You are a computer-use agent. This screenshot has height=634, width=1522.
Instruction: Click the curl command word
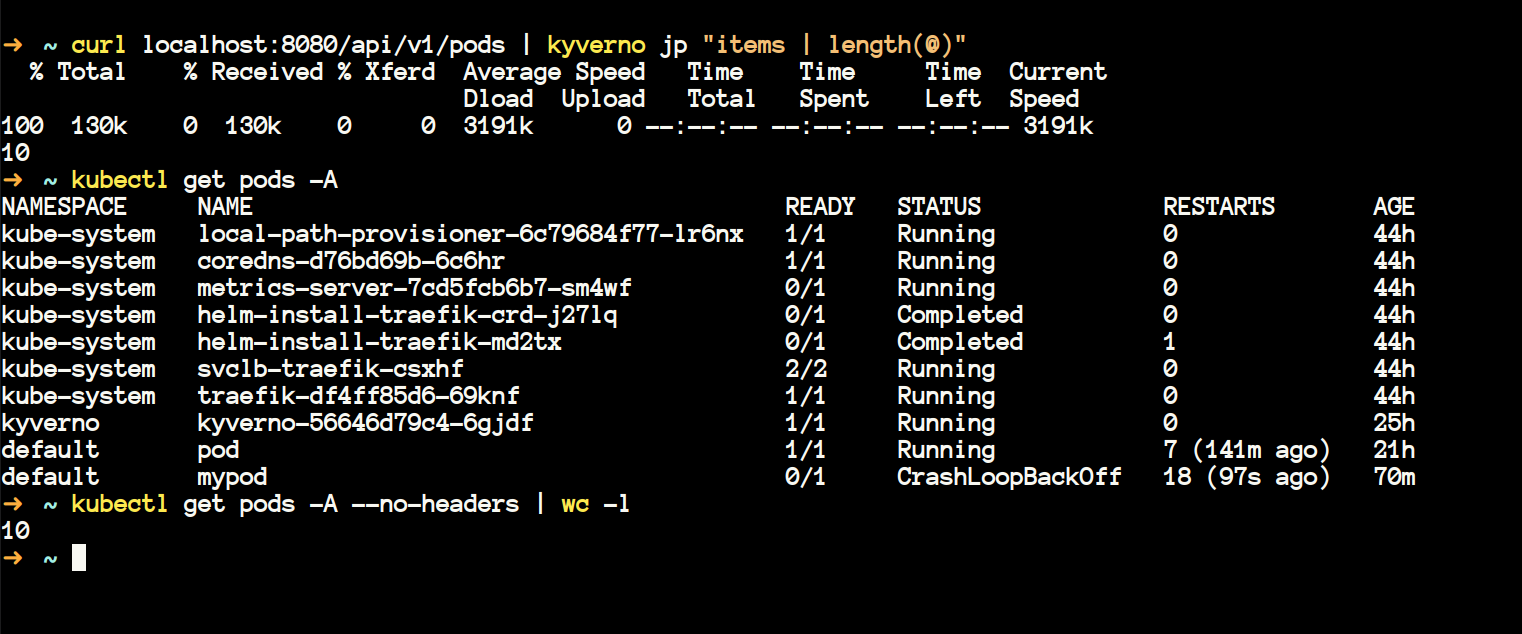99,45
